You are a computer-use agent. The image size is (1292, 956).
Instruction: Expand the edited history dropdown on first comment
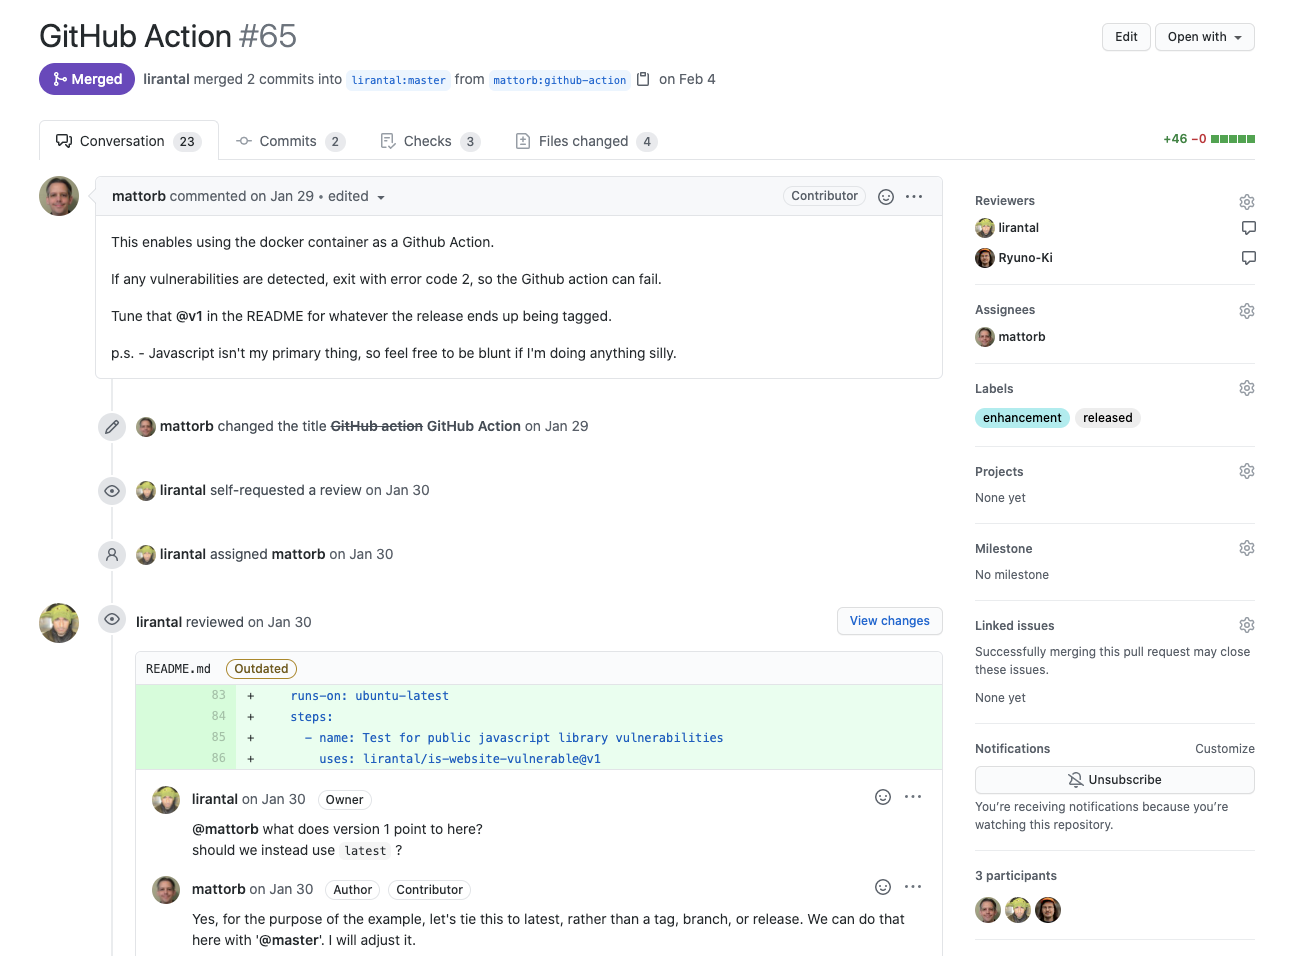pos(357,197)
